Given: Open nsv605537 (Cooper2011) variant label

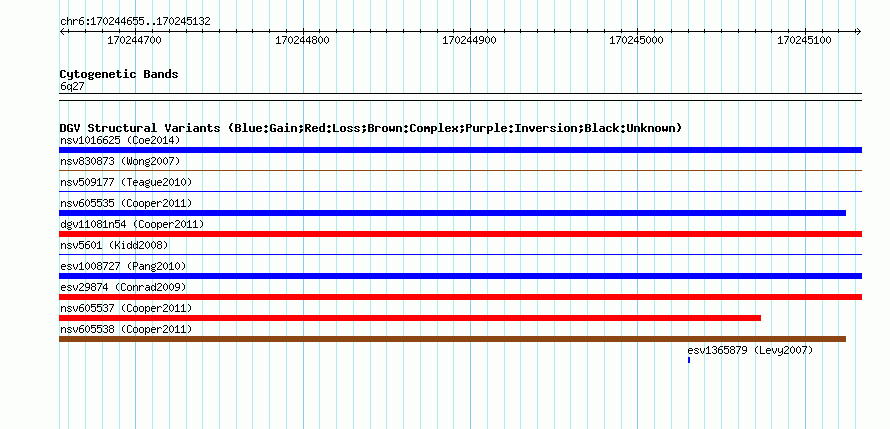Looking at the screenshot, I should 126,308.
